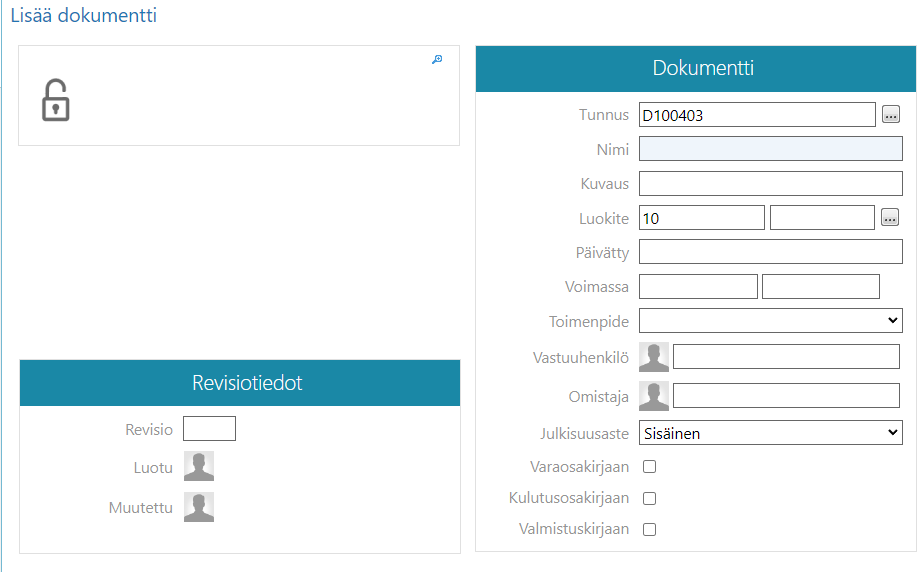Viewport: 924px width, 572px height.
Task: Enable the Varaosakirjaan checkbox
Action: tap(649, 467)
